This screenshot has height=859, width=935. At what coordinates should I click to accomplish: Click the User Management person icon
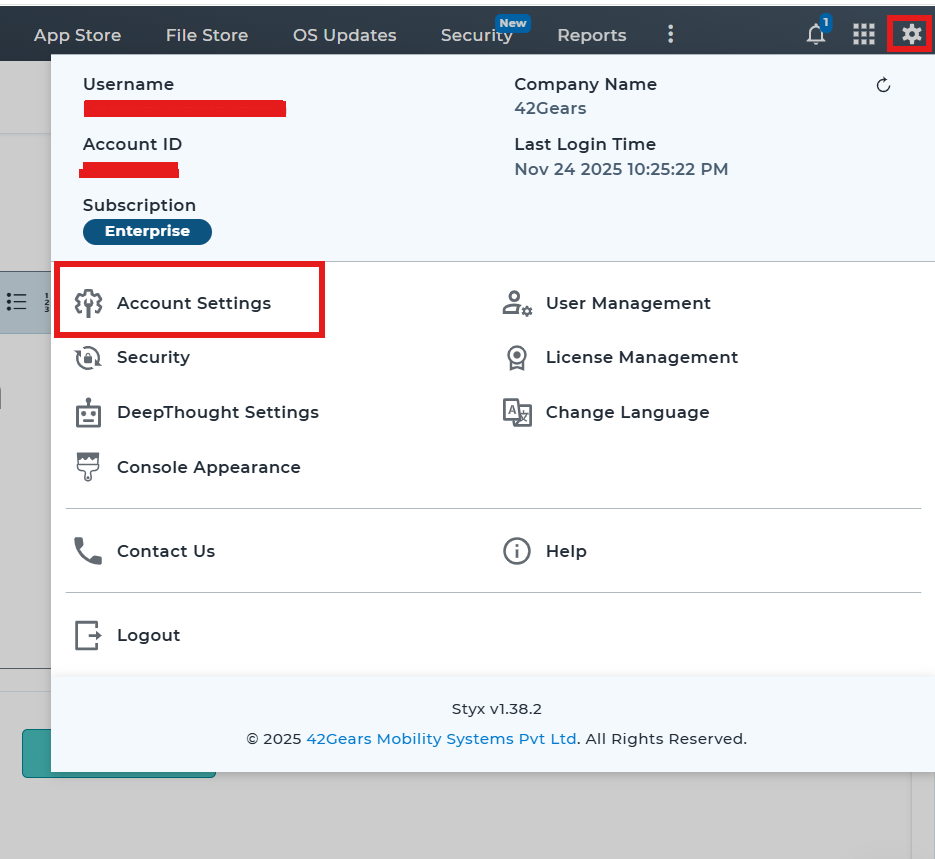pyautogui.click(x=516, y=303)
